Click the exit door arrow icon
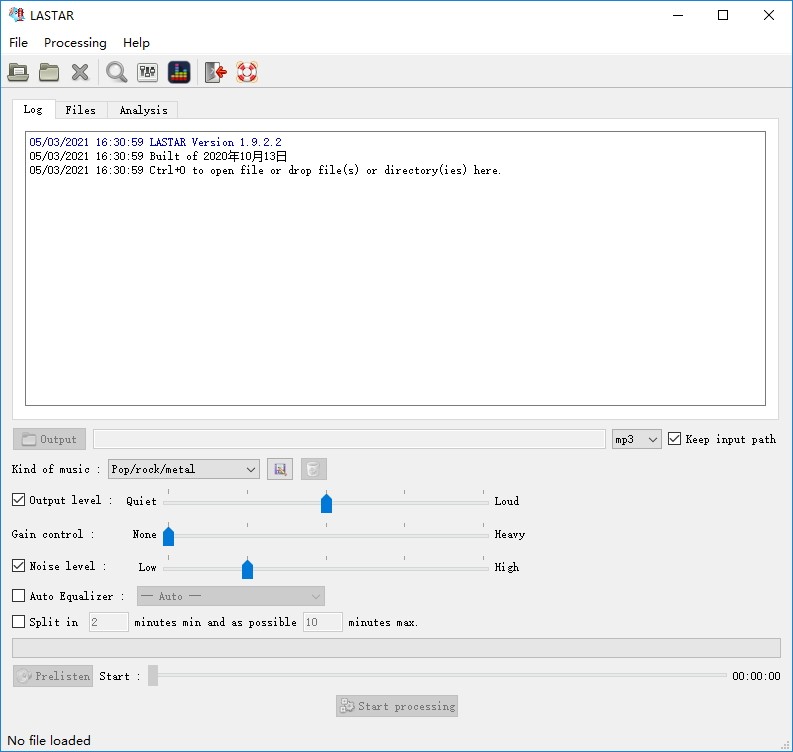 (215, 72)
